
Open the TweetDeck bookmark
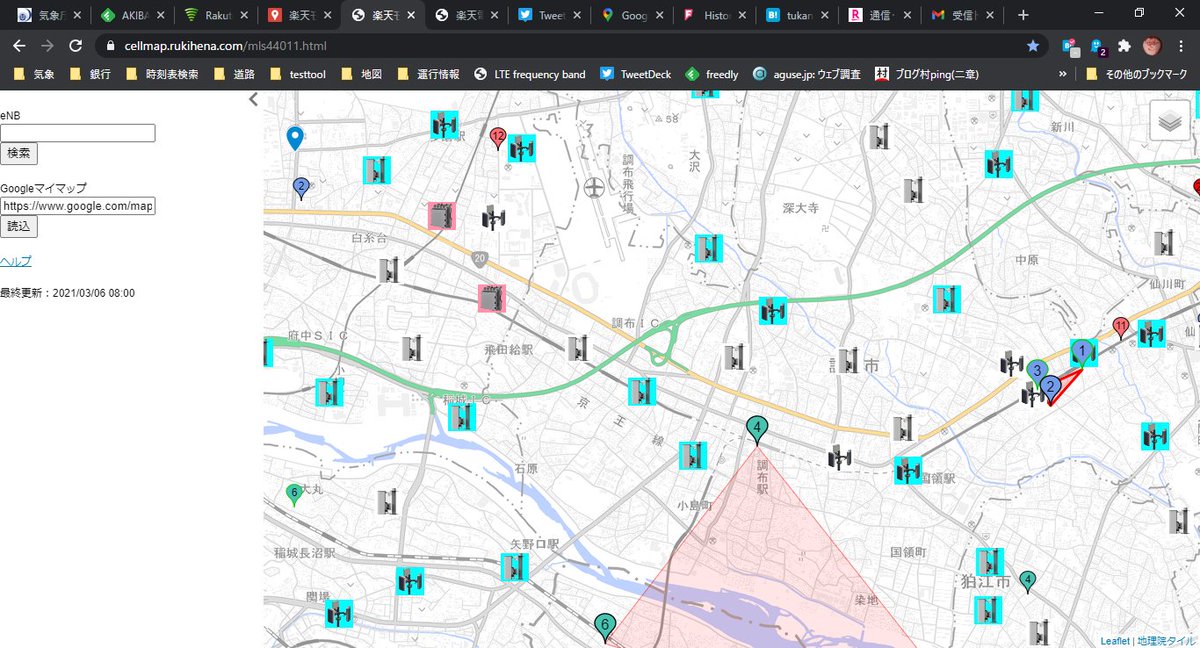pos(637,74)
